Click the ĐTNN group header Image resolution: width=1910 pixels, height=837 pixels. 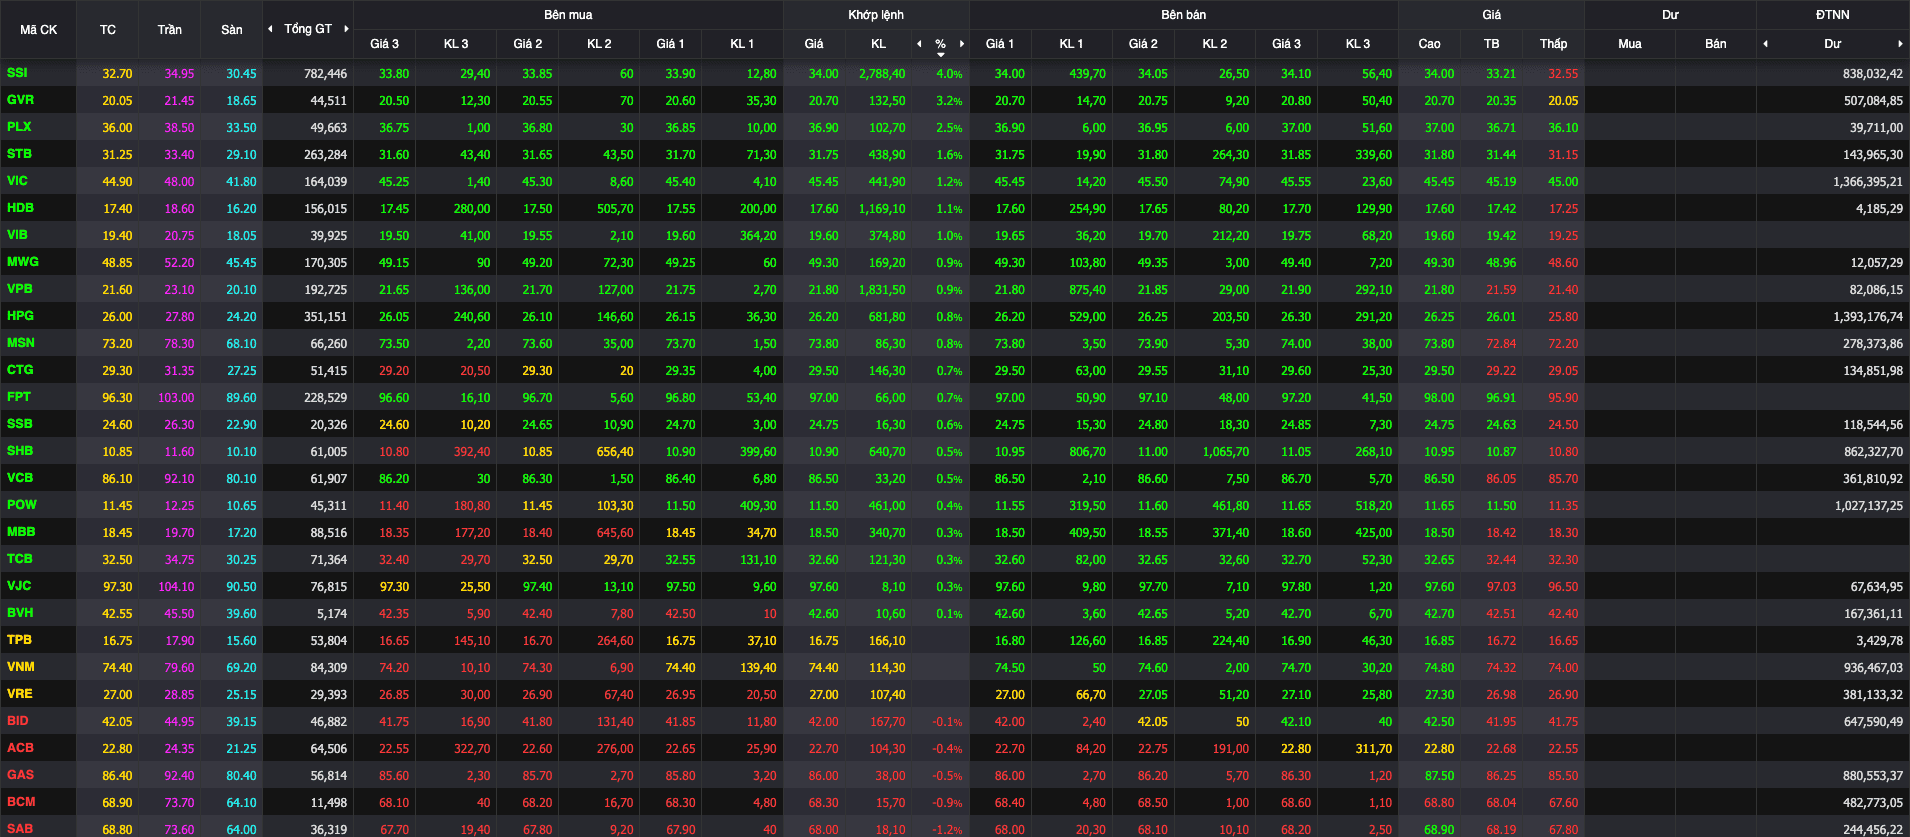(1832, 15)
